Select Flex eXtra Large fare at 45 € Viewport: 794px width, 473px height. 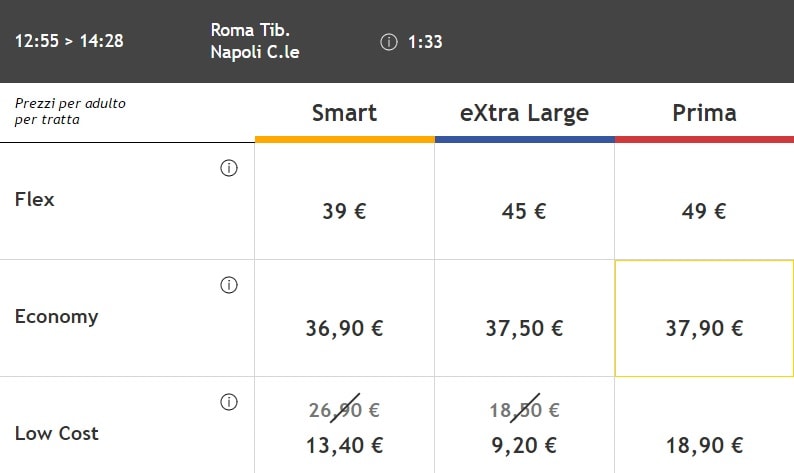(x=524, y=202)
